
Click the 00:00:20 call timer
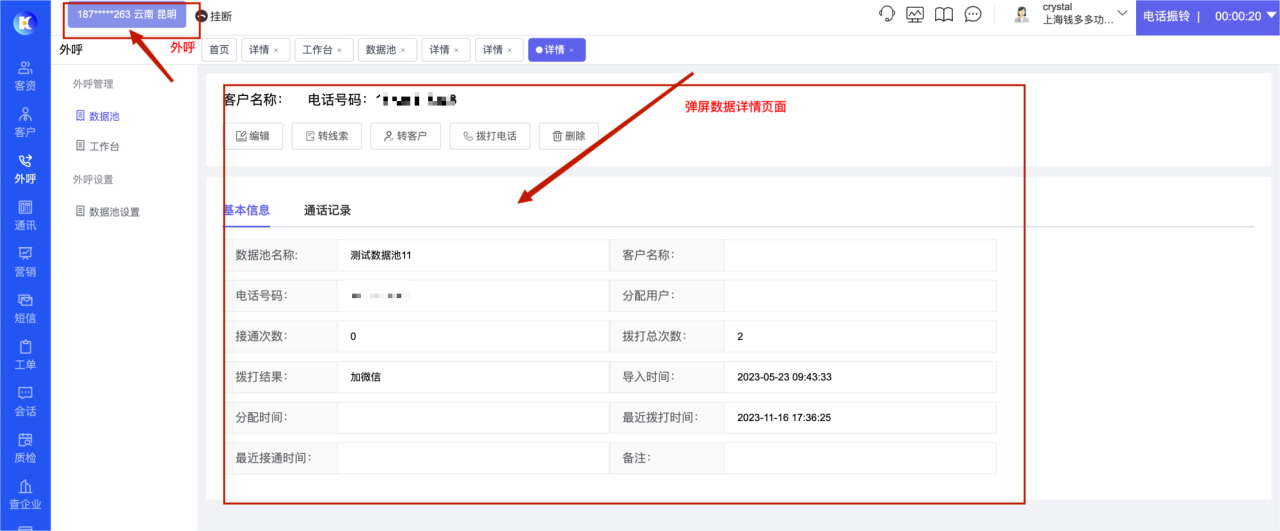[x=1238, y=16]
